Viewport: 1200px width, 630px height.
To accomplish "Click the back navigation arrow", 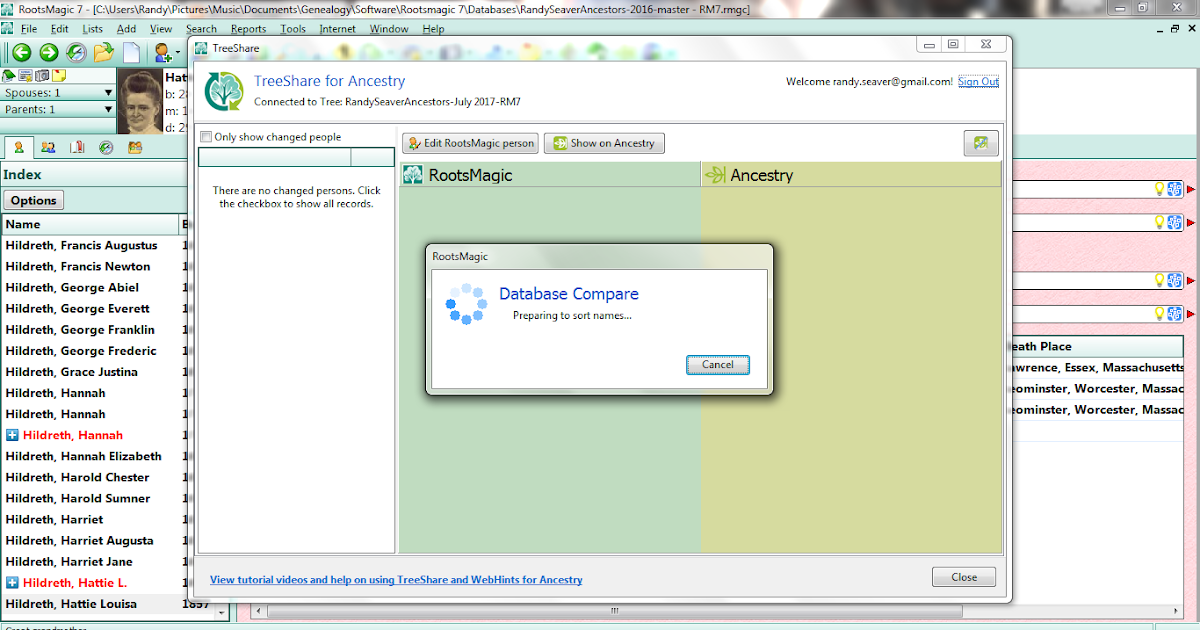I will click(x=20, y=52).
